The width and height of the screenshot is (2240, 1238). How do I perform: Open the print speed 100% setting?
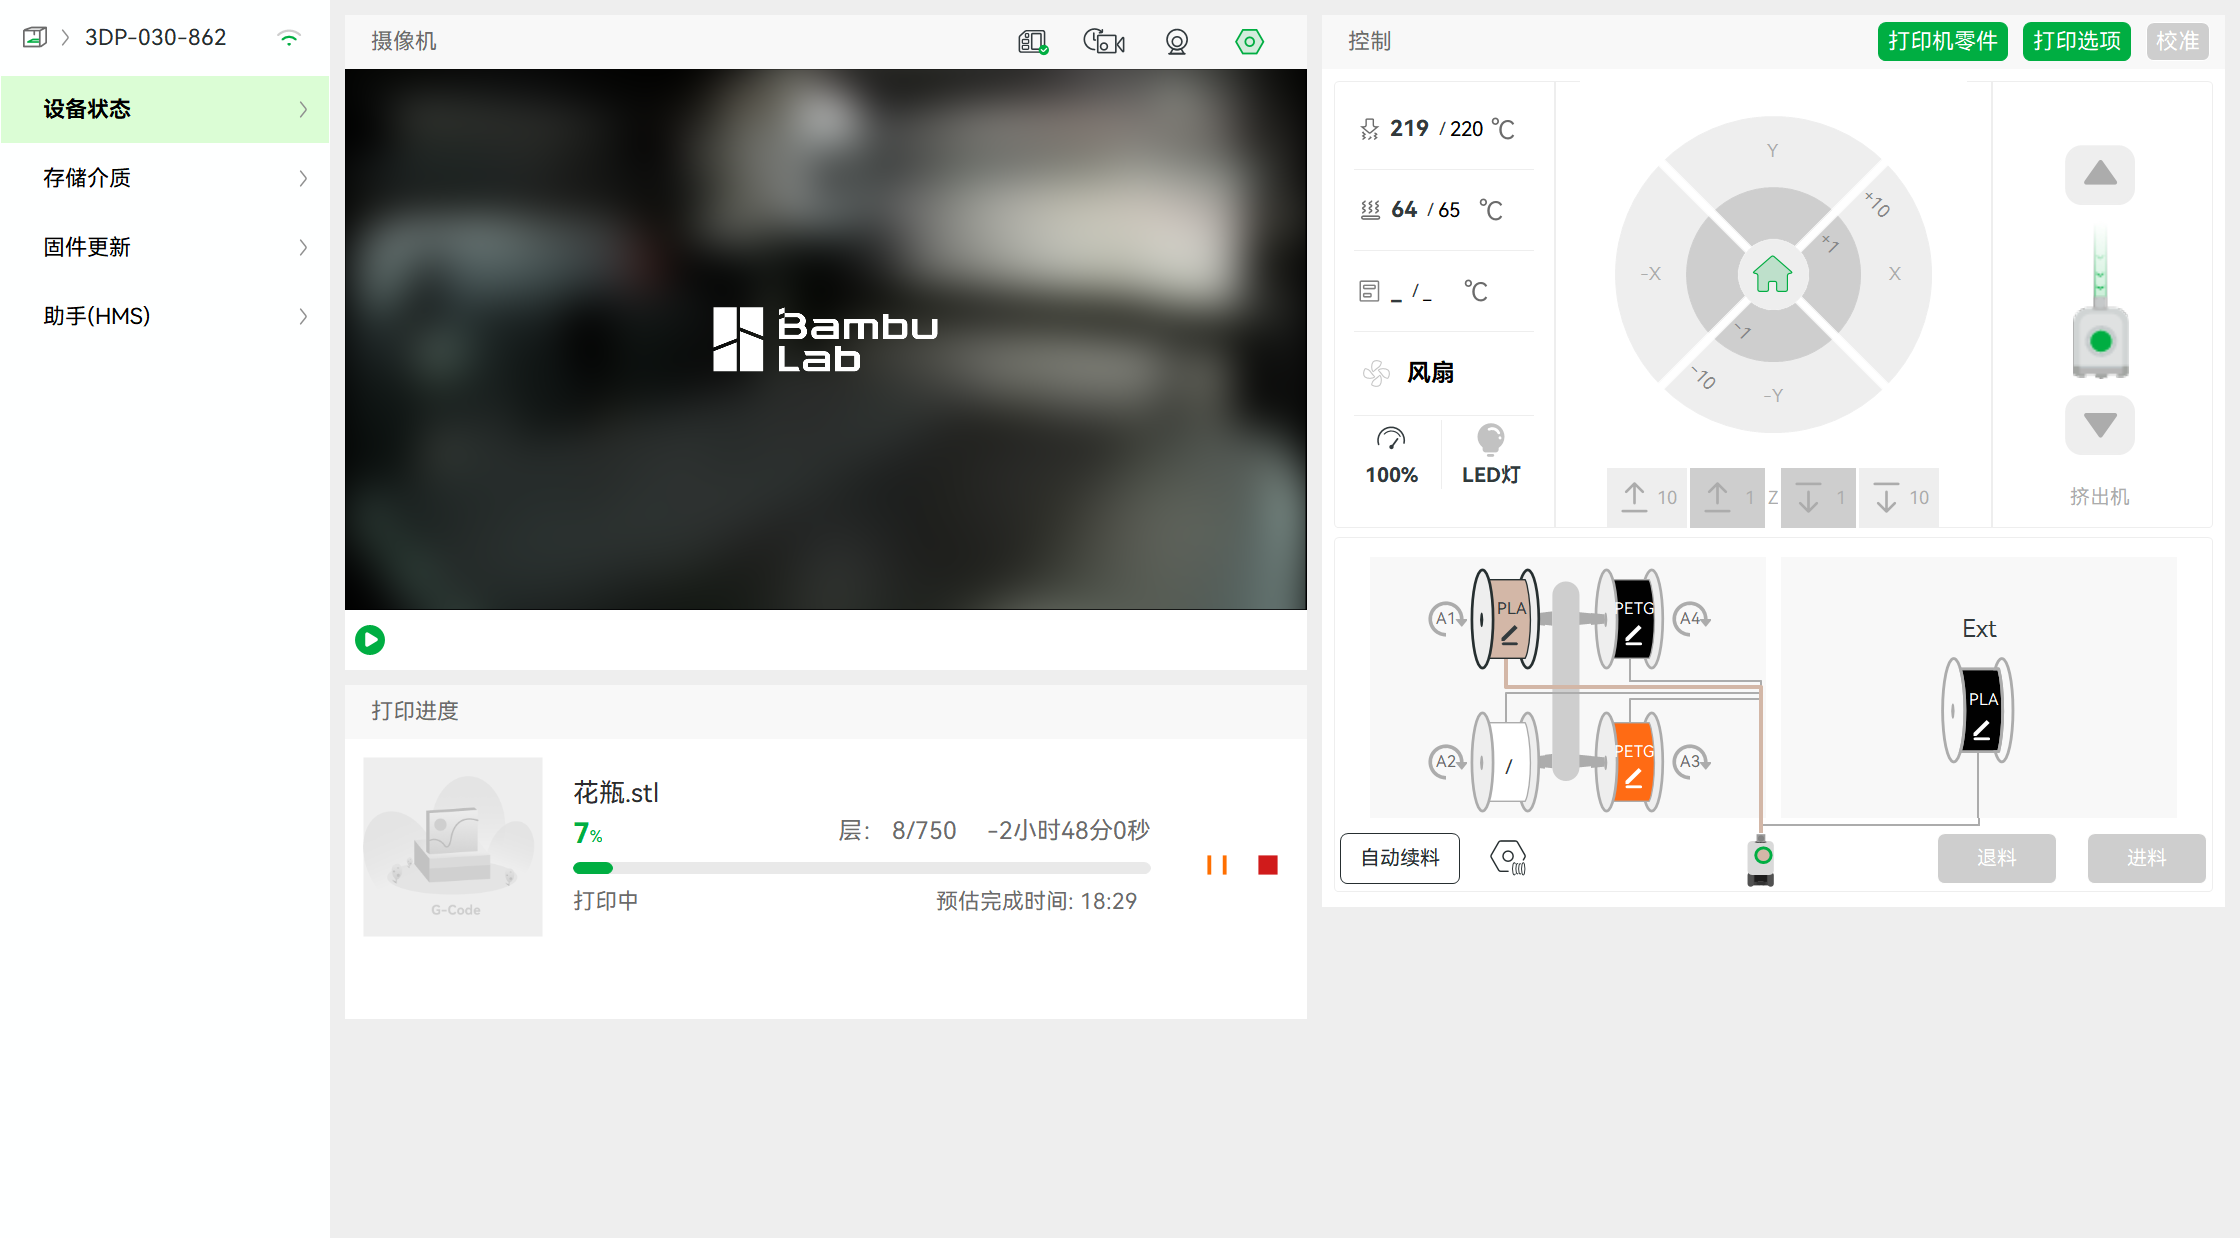[1392, 456]
